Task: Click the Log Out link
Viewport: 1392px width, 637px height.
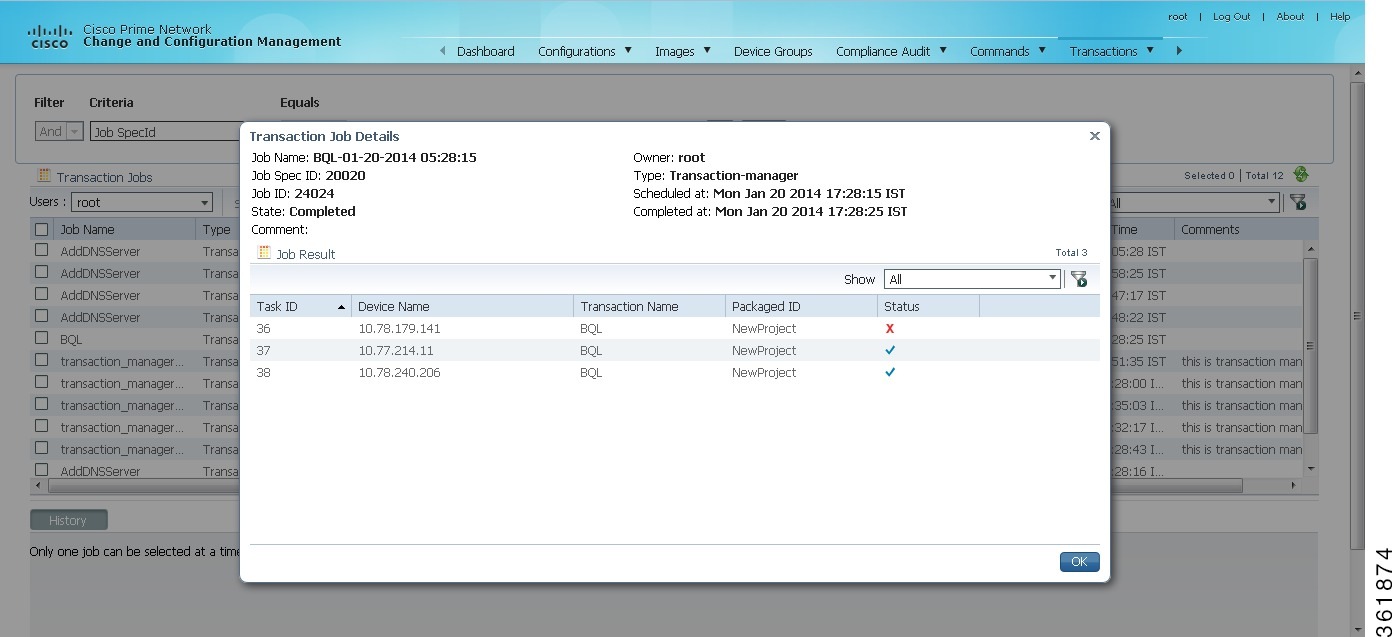Action: [1231, 16]
